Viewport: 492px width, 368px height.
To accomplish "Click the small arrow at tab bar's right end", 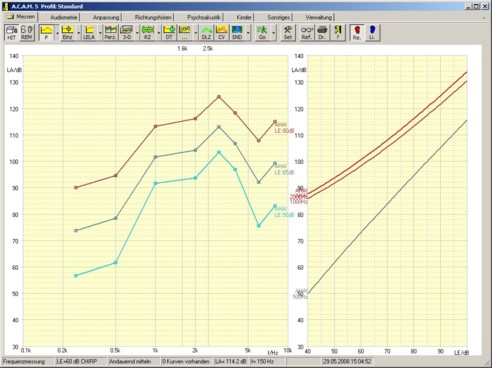I will [484, 18].
